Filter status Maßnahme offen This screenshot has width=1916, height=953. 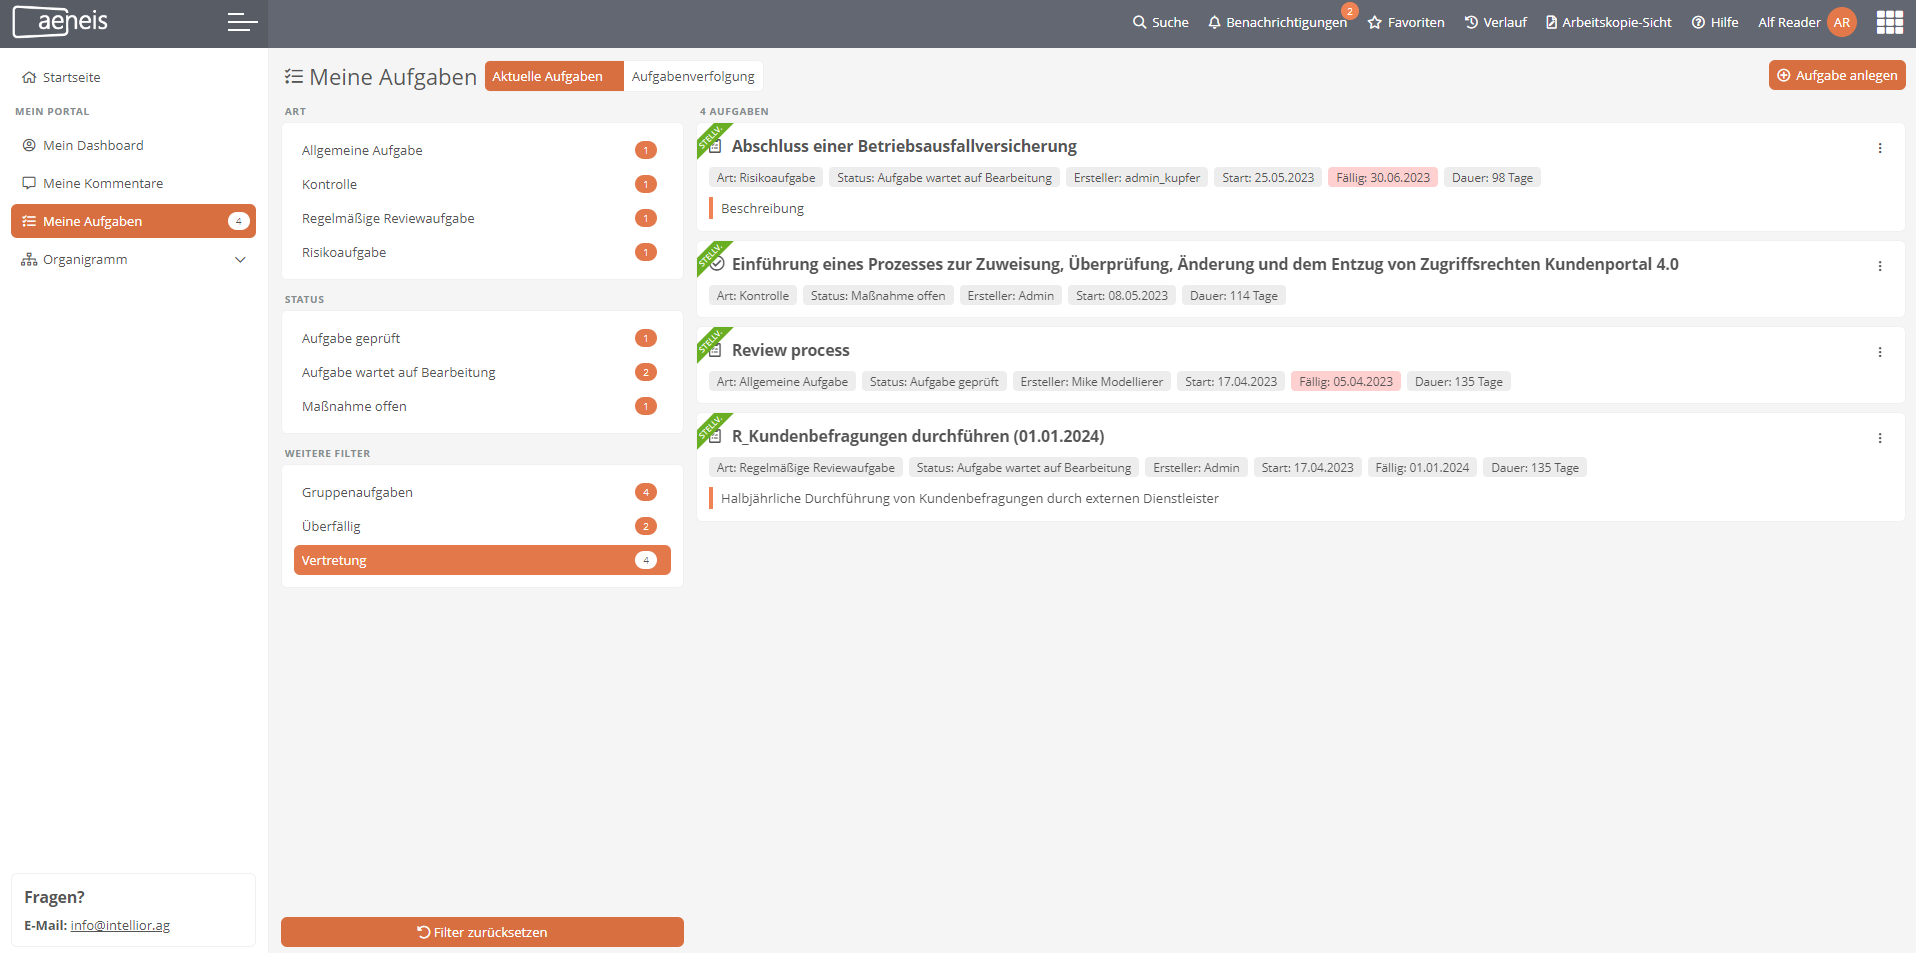[482, 406]
